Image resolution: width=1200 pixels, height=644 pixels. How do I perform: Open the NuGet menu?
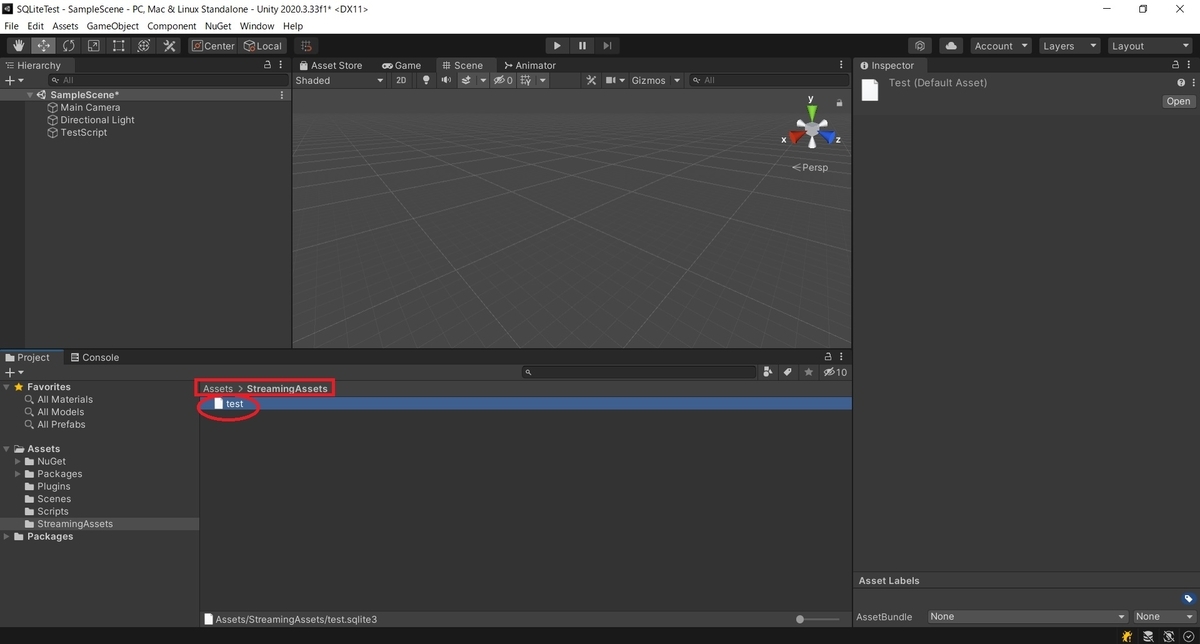click(217, 26)
